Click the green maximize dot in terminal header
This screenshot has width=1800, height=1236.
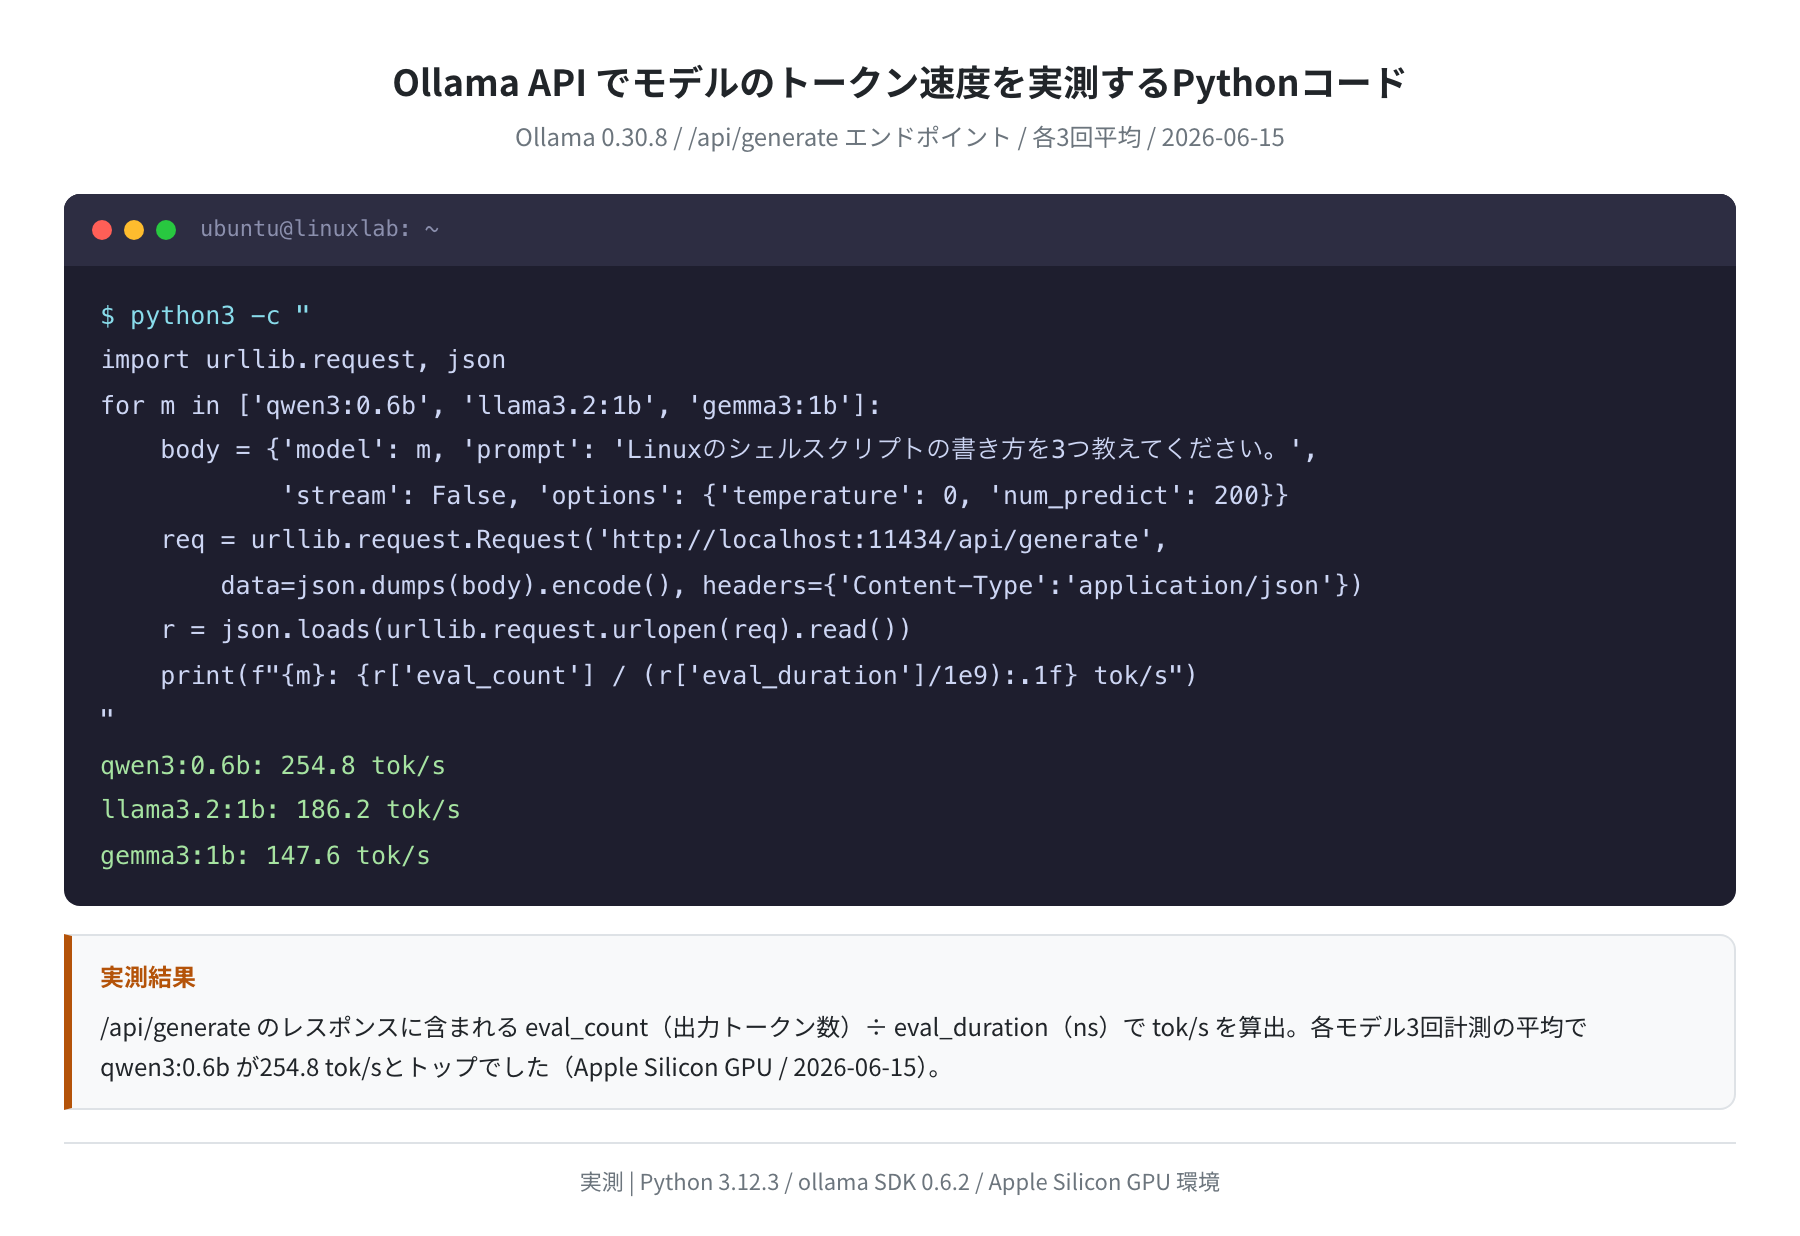click(166, 230)
